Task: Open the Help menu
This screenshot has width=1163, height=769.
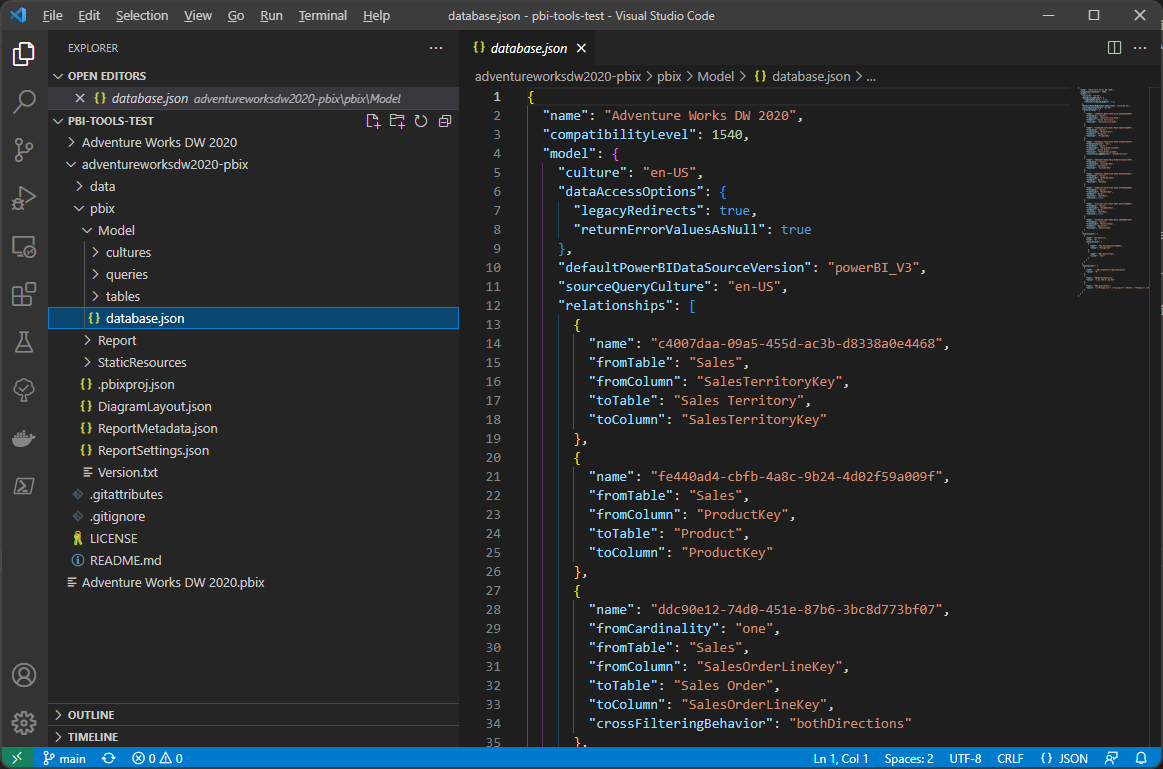Action: [x=376, y=16]
